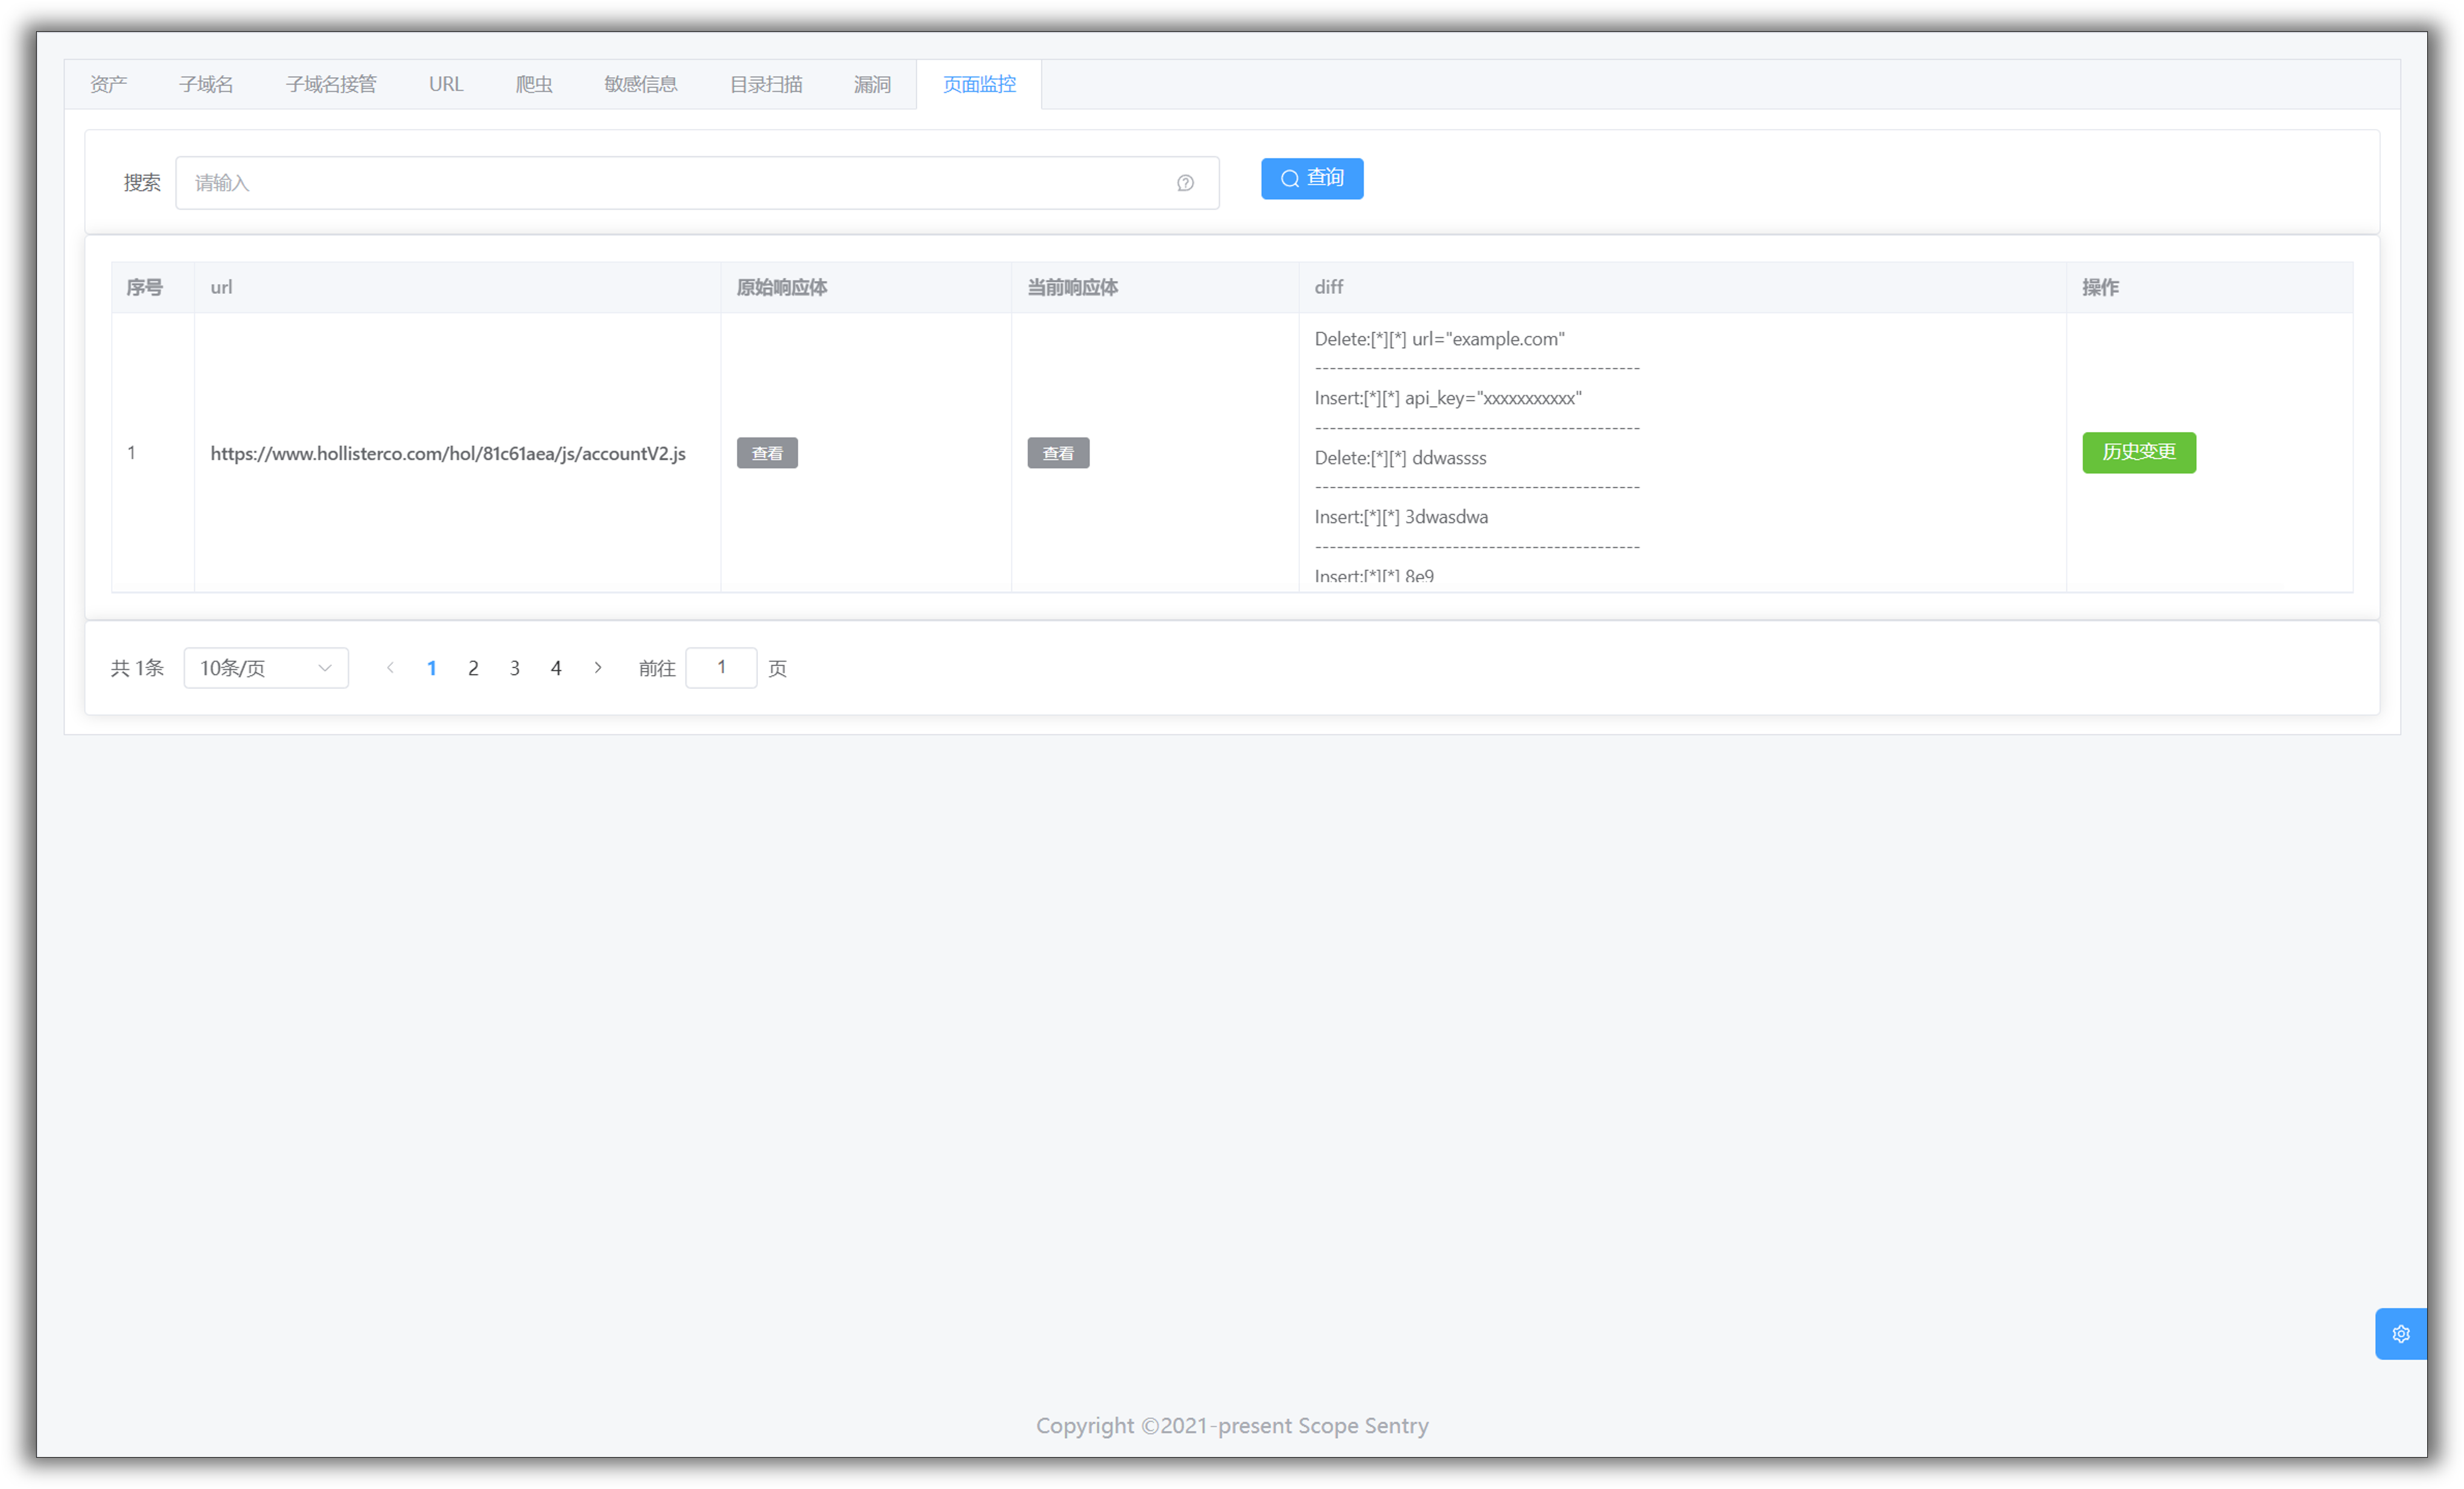2464x1489 pixels.
Task: Go to next pagination page arrow
Action: (598, 668)
